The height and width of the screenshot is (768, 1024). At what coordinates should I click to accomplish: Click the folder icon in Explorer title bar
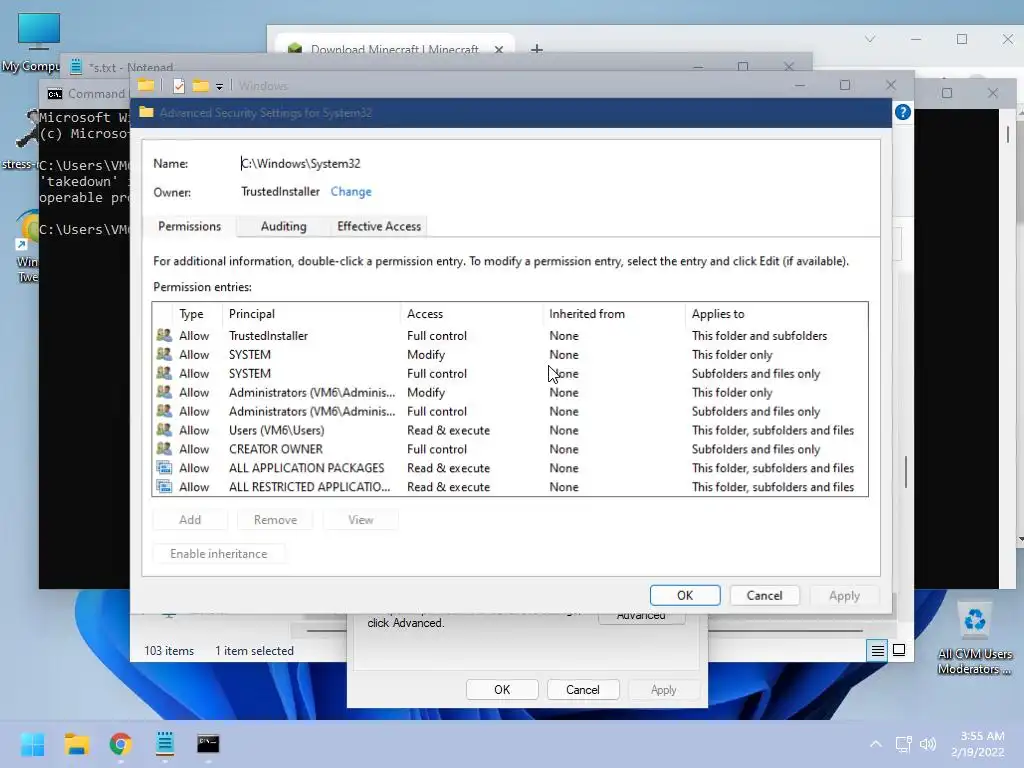tap(146, 86)
